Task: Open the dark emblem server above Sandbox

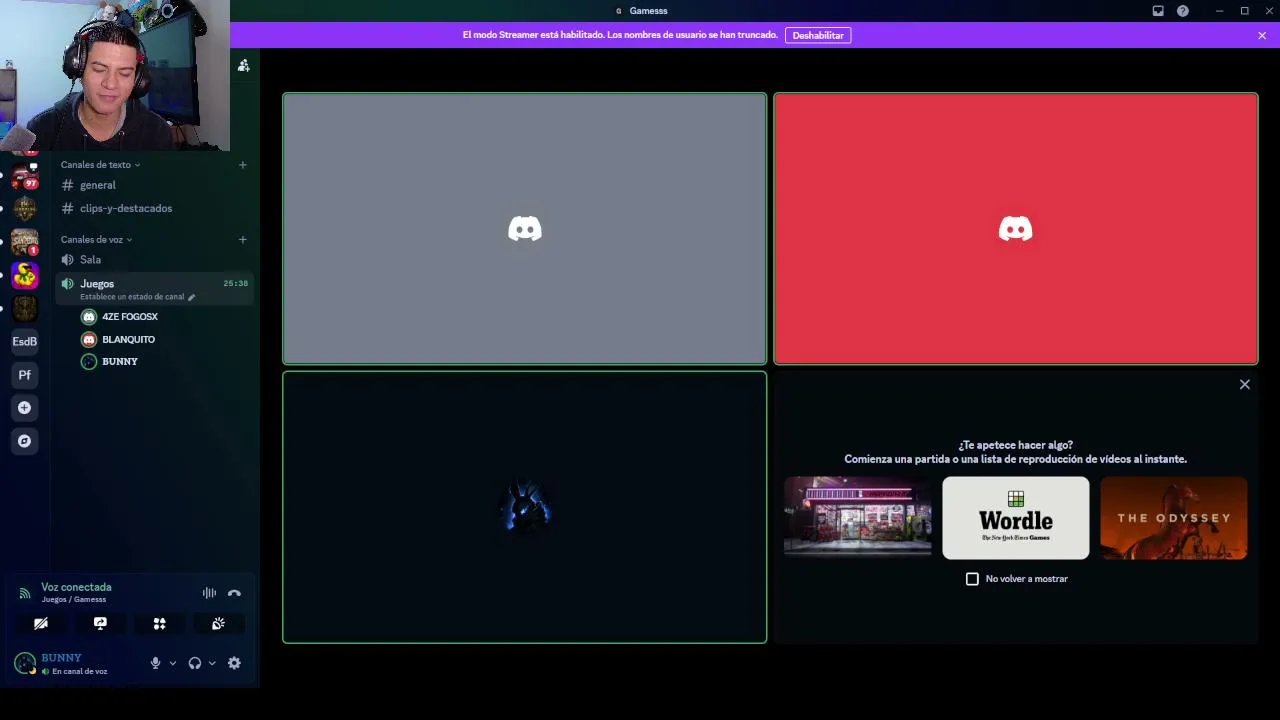Action: (25, 209)
